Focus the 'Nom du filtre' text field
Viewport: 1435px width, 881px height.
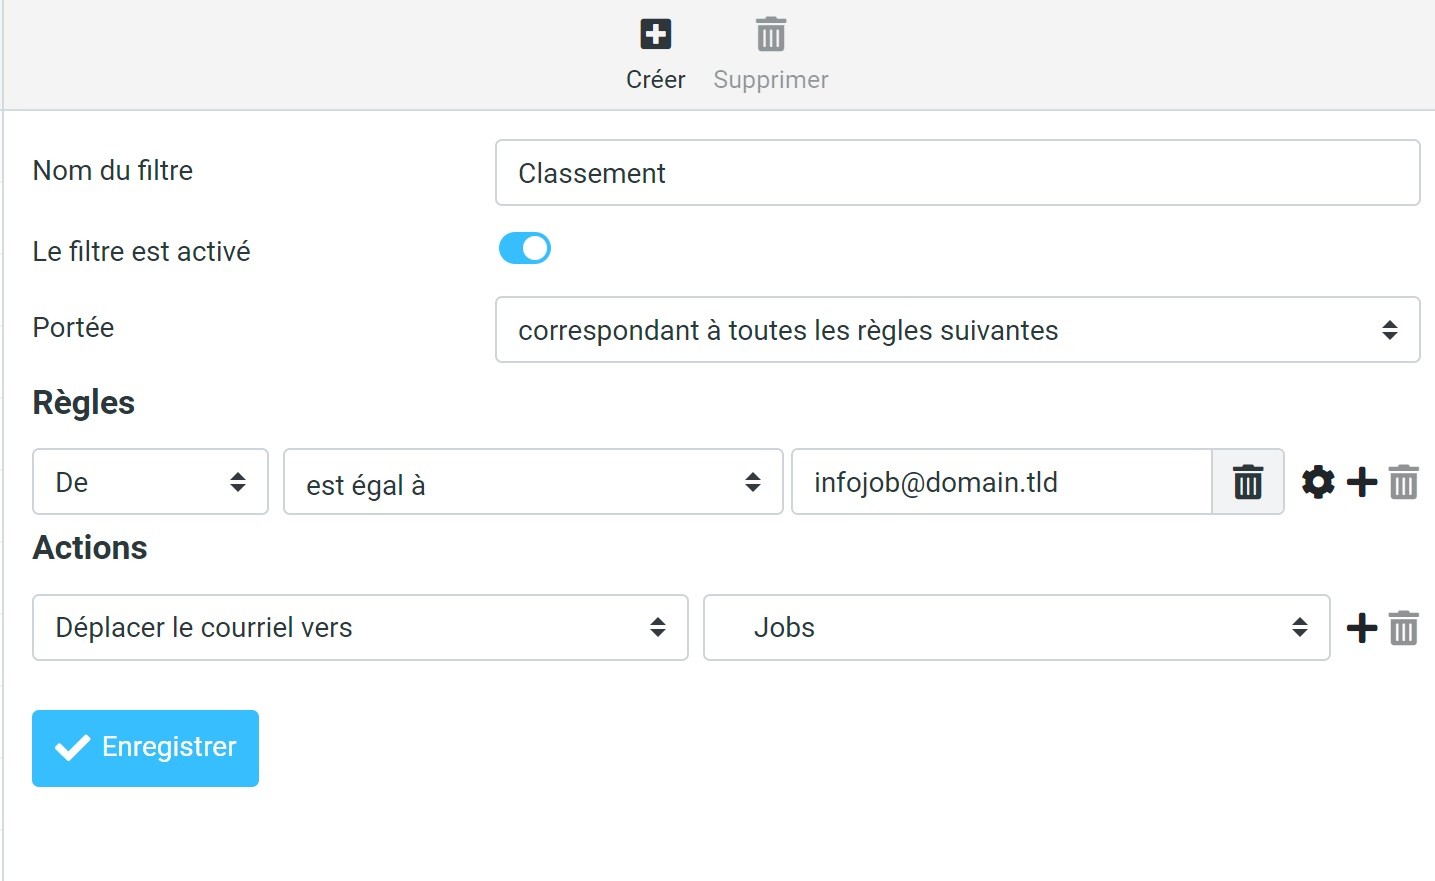click(x=957, y=173)
